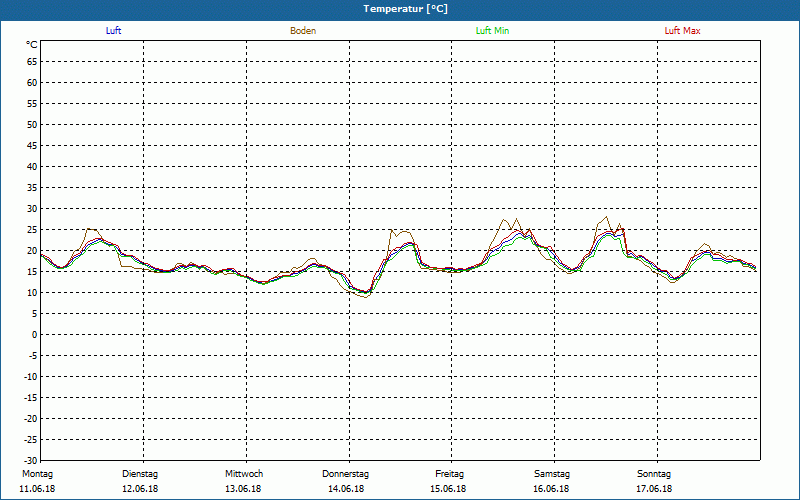Click the date 15.06.18
Image resolution: width=800 pixels, height=500 pixels.
(448, 489)
